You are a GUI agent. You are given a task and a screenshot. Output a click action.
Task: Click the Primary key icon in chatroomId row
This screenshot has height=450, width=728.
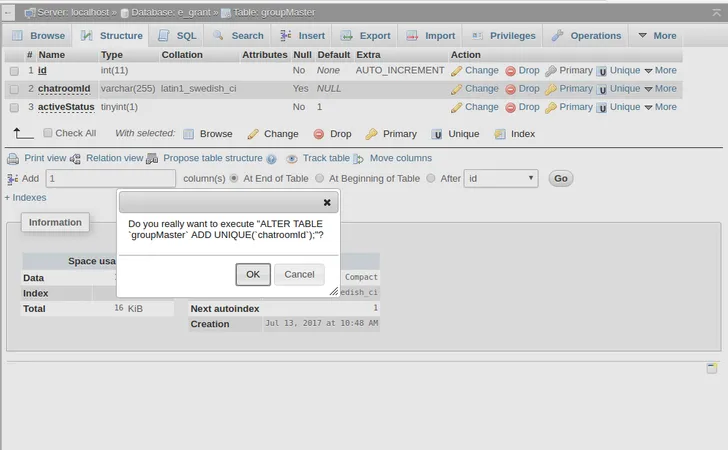pyautogui.click(x=551, y=89)
